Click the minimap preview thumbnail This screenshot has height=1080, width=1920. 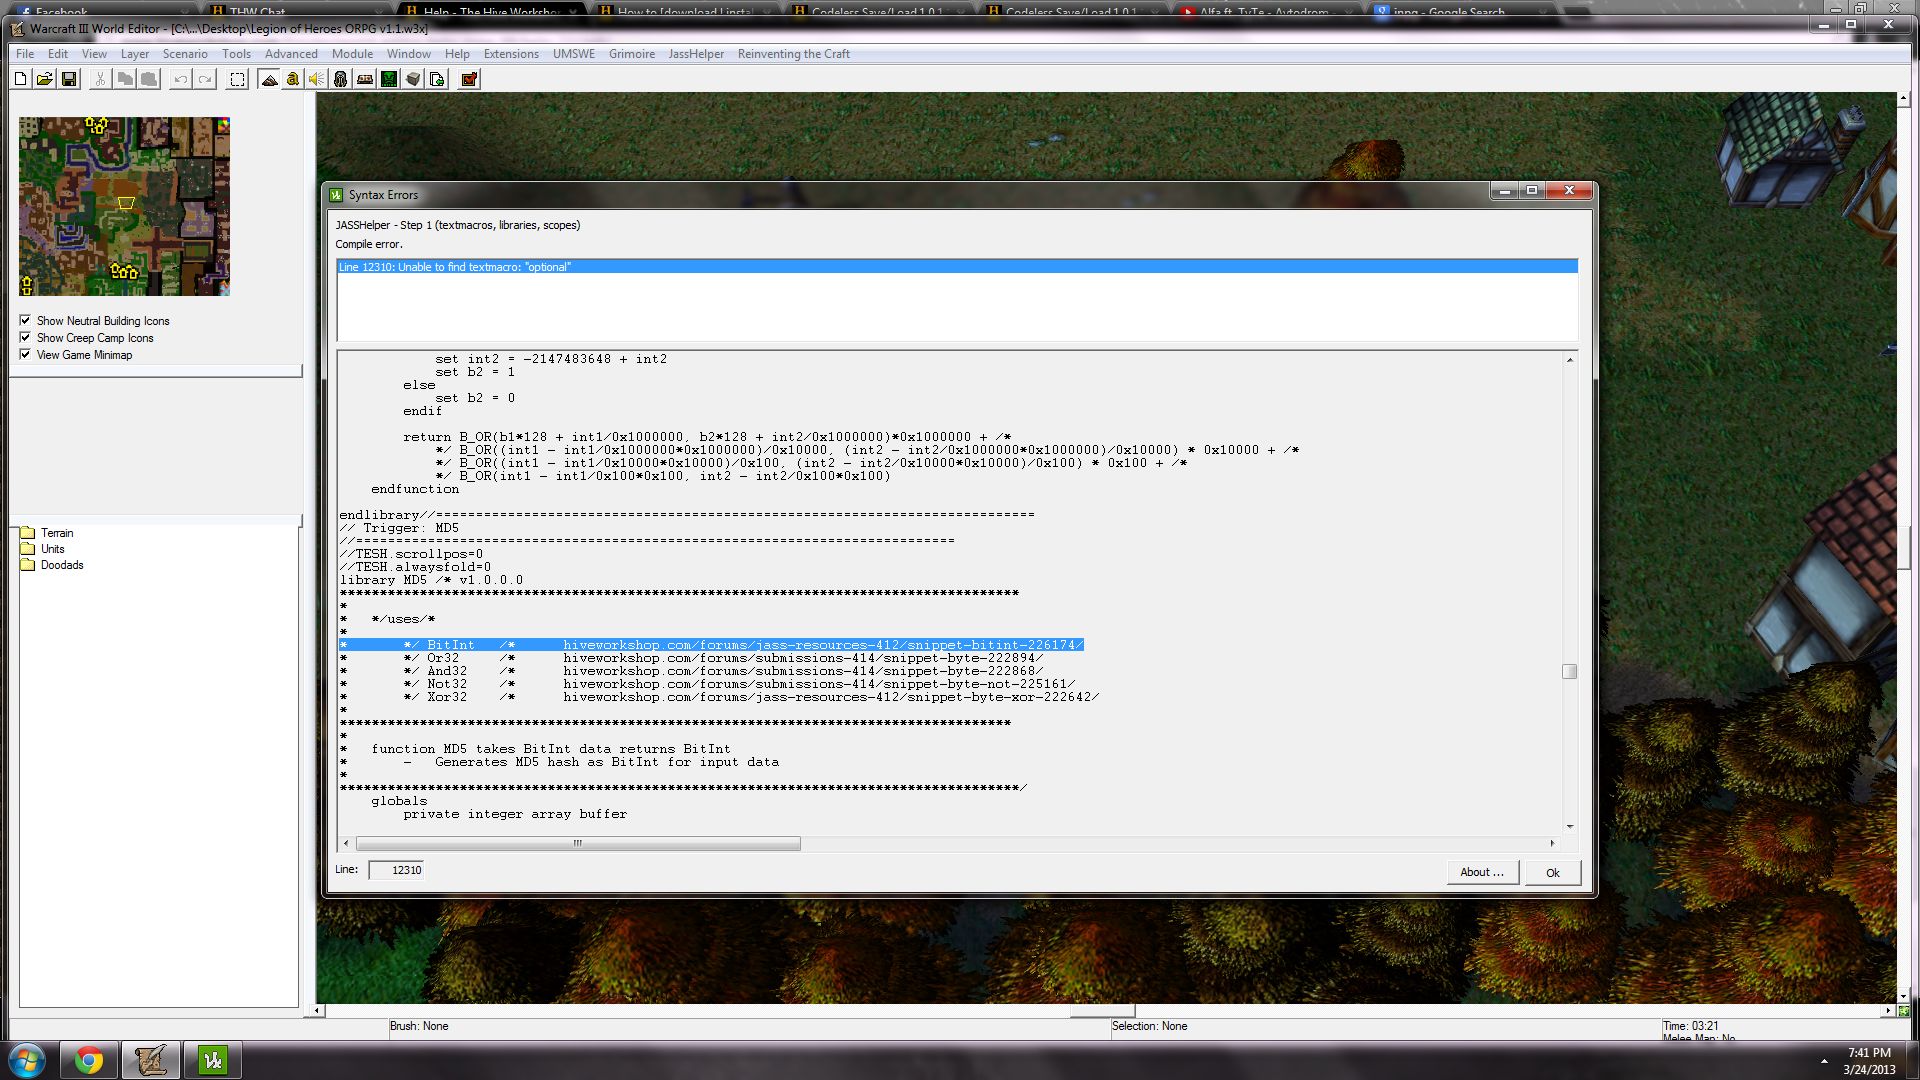pos(124,206)
